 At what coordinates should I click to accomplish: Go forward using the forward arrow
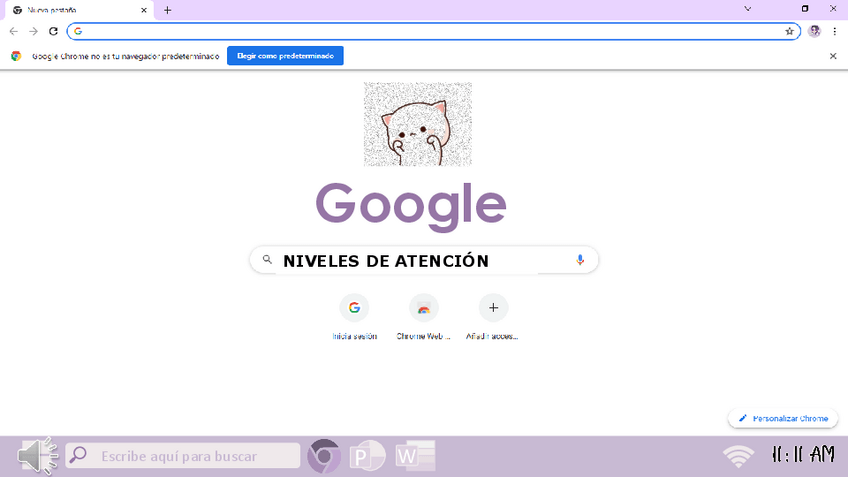[x=34, y=31]
